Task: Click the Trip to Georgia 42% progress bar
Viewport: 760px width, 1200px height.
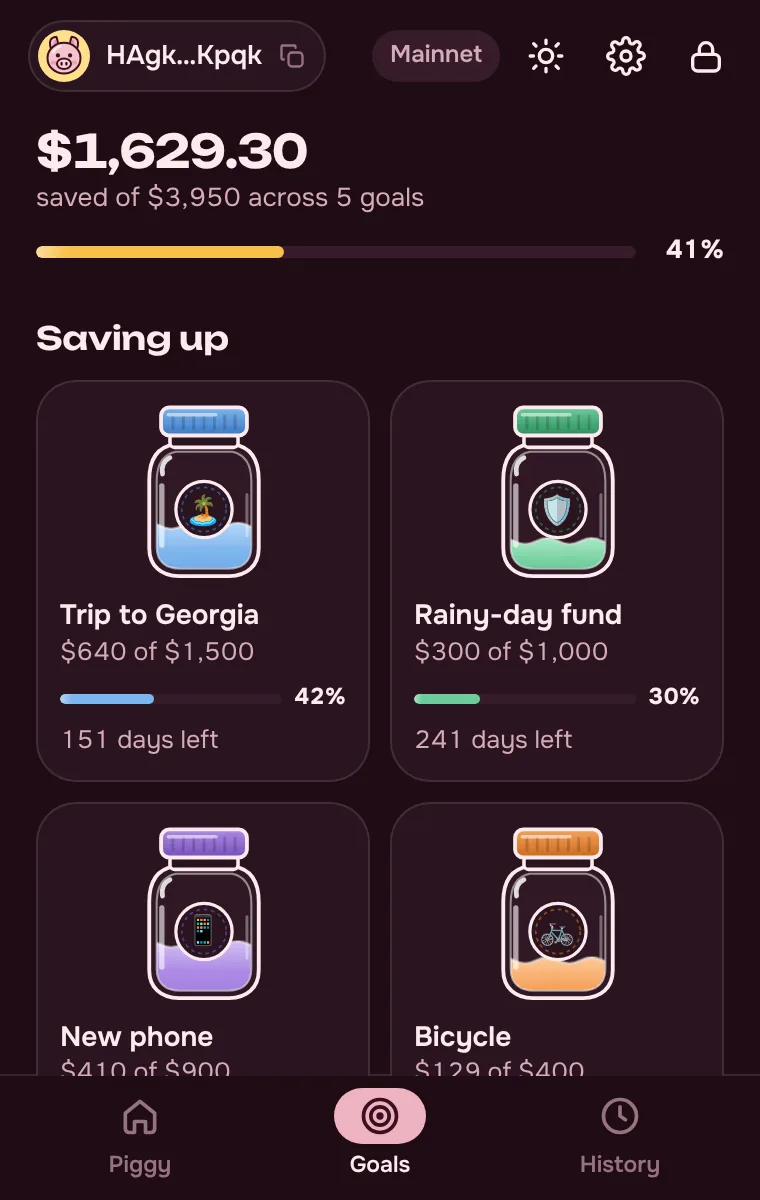Action: pyautogui.click(x=171, y=699)
